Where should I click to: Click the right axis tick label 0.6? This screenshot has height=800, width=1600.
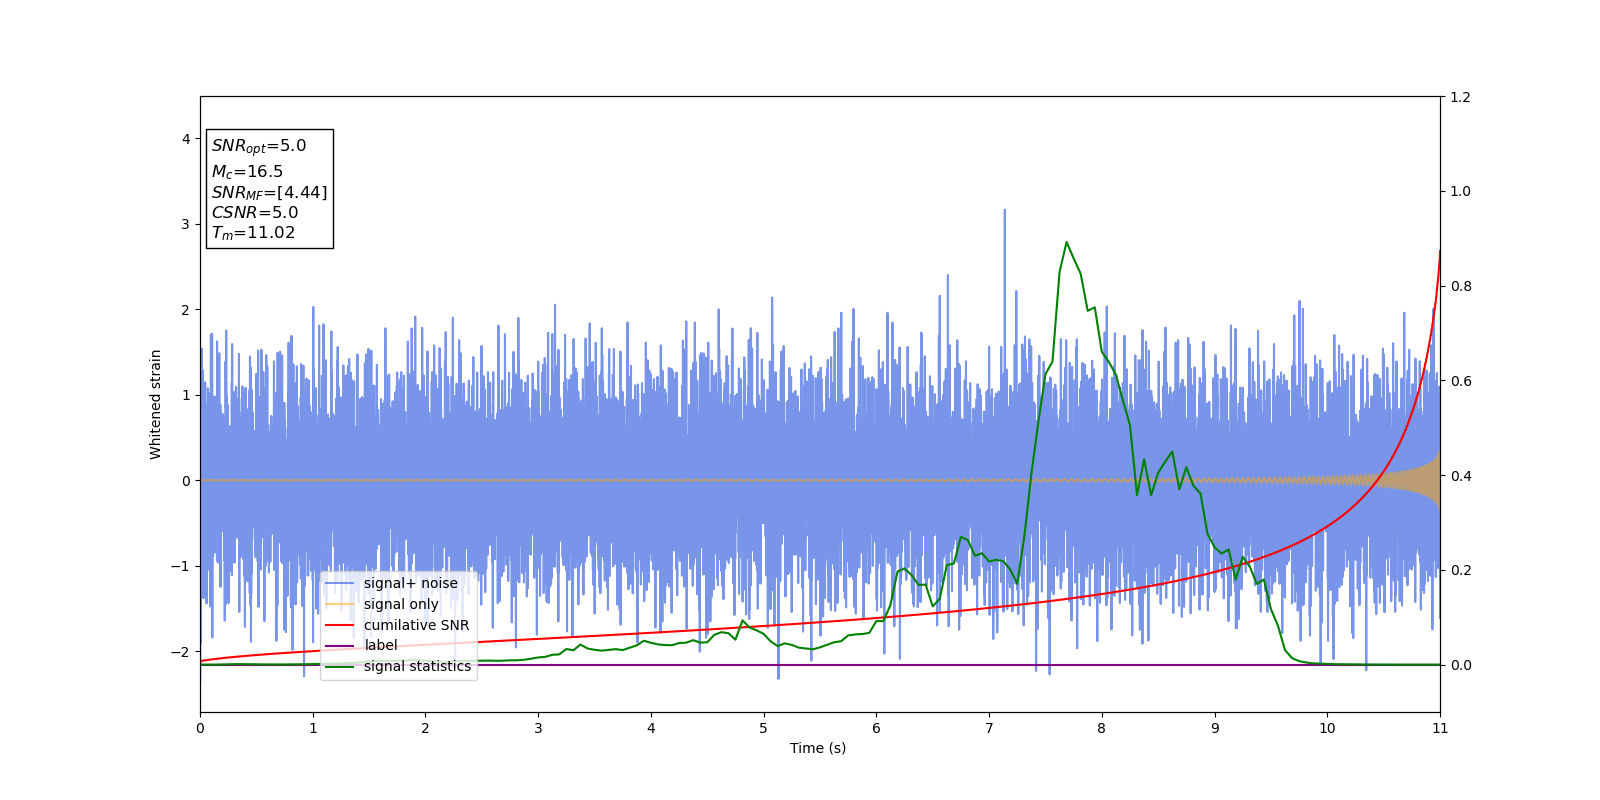(x=1461, y=381)
